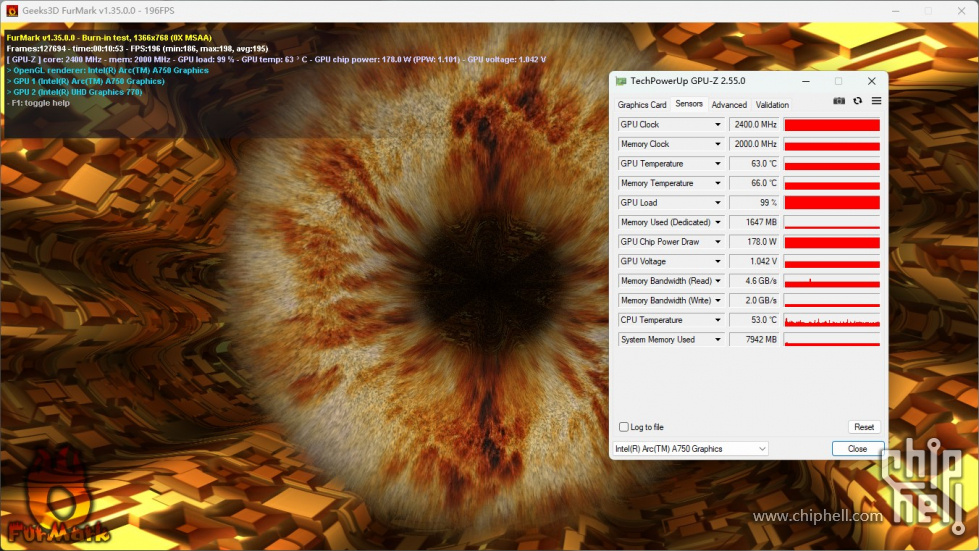This screenshot has width=979, height=551.
Task: Click the 1647 MB memory used value
Action: pos(754,222)
